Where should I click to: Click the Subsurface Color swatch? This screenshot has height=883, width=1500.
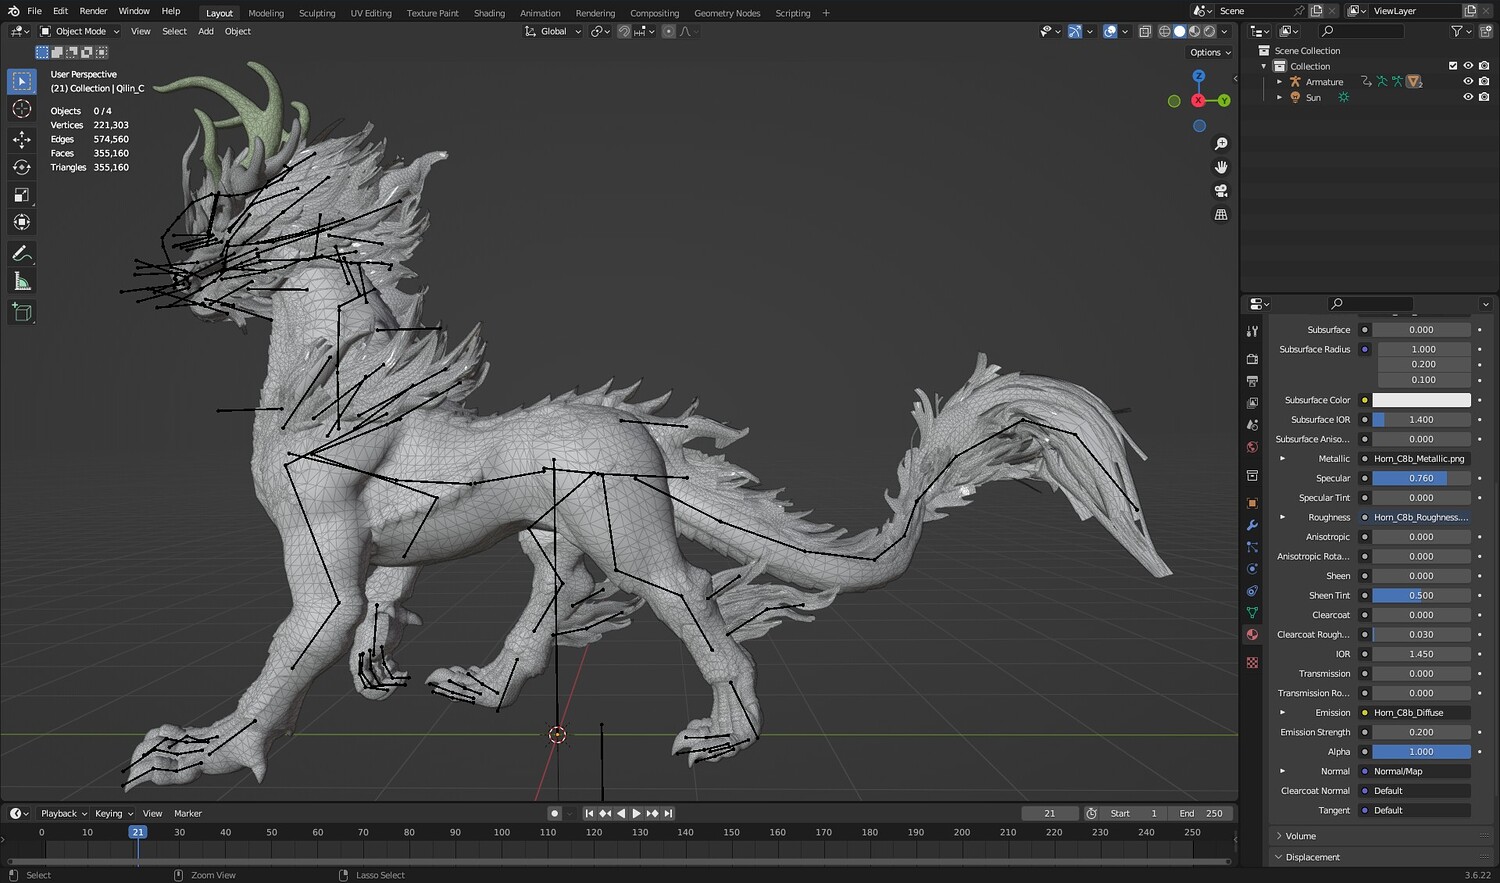click(1421, 400)
